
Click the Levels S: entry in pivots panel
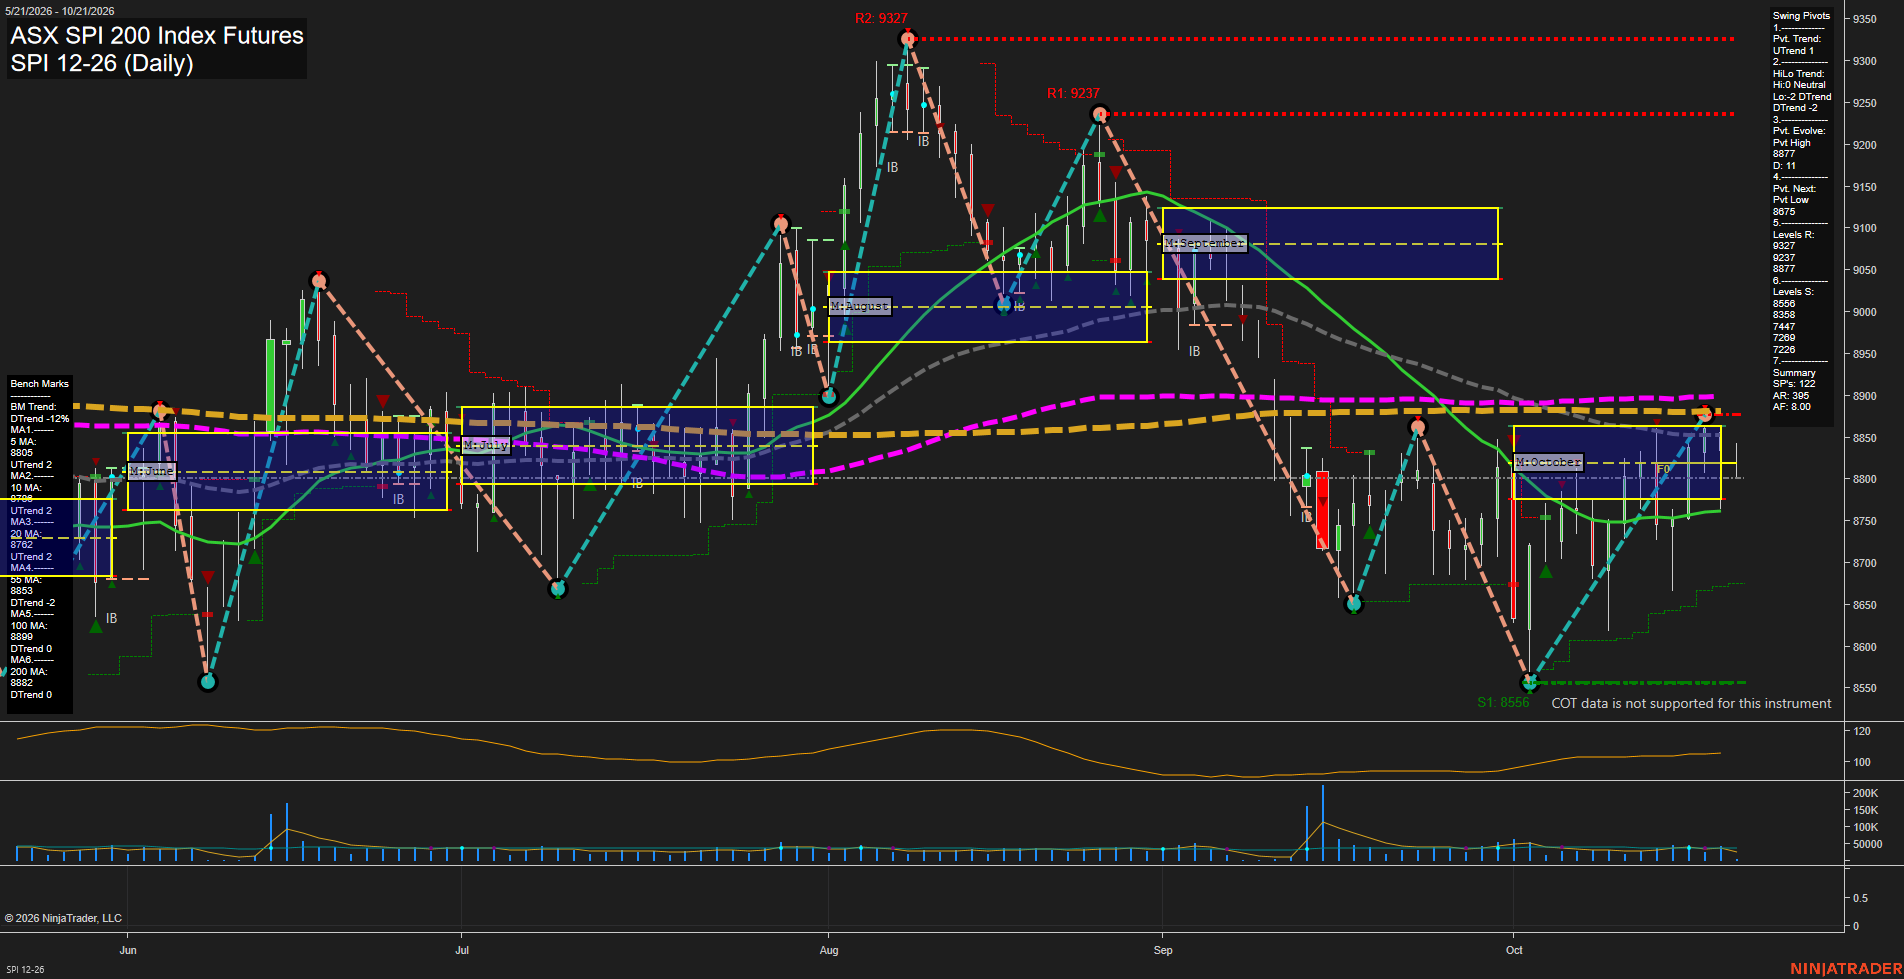1793,292
